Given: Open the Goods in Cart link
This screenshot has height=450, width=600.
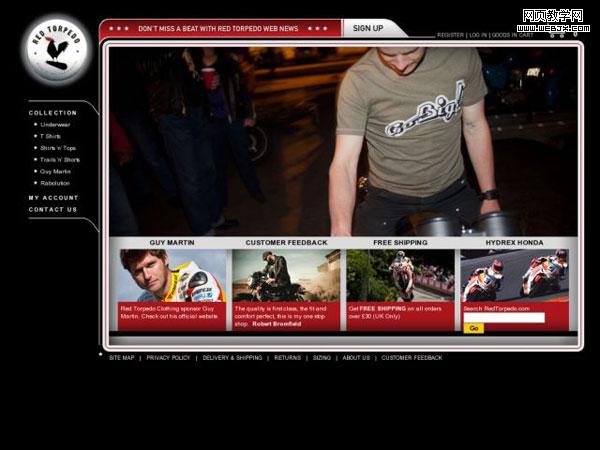Looking at the screenshot, I should (511, 35).
